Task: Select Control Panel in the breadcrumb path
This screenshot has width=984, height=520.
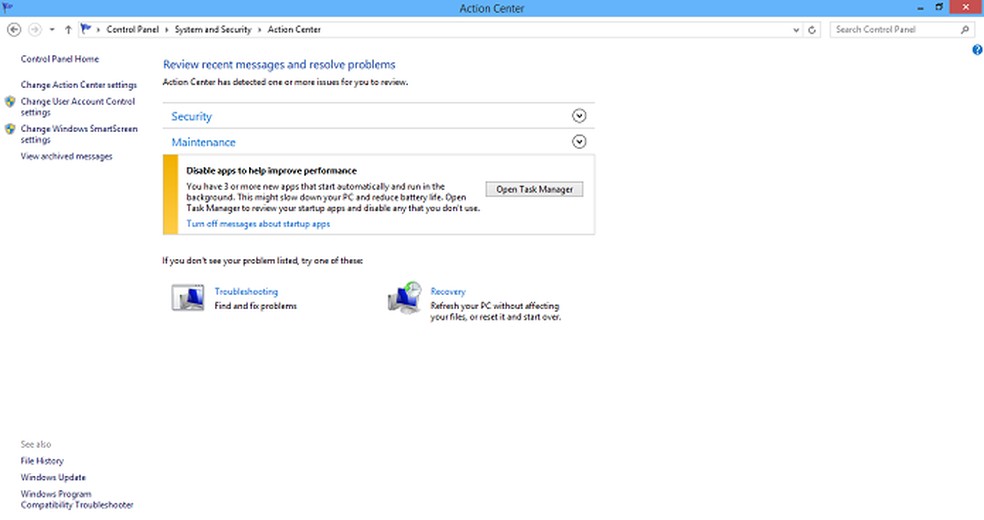Action: [x=132, y=29]
